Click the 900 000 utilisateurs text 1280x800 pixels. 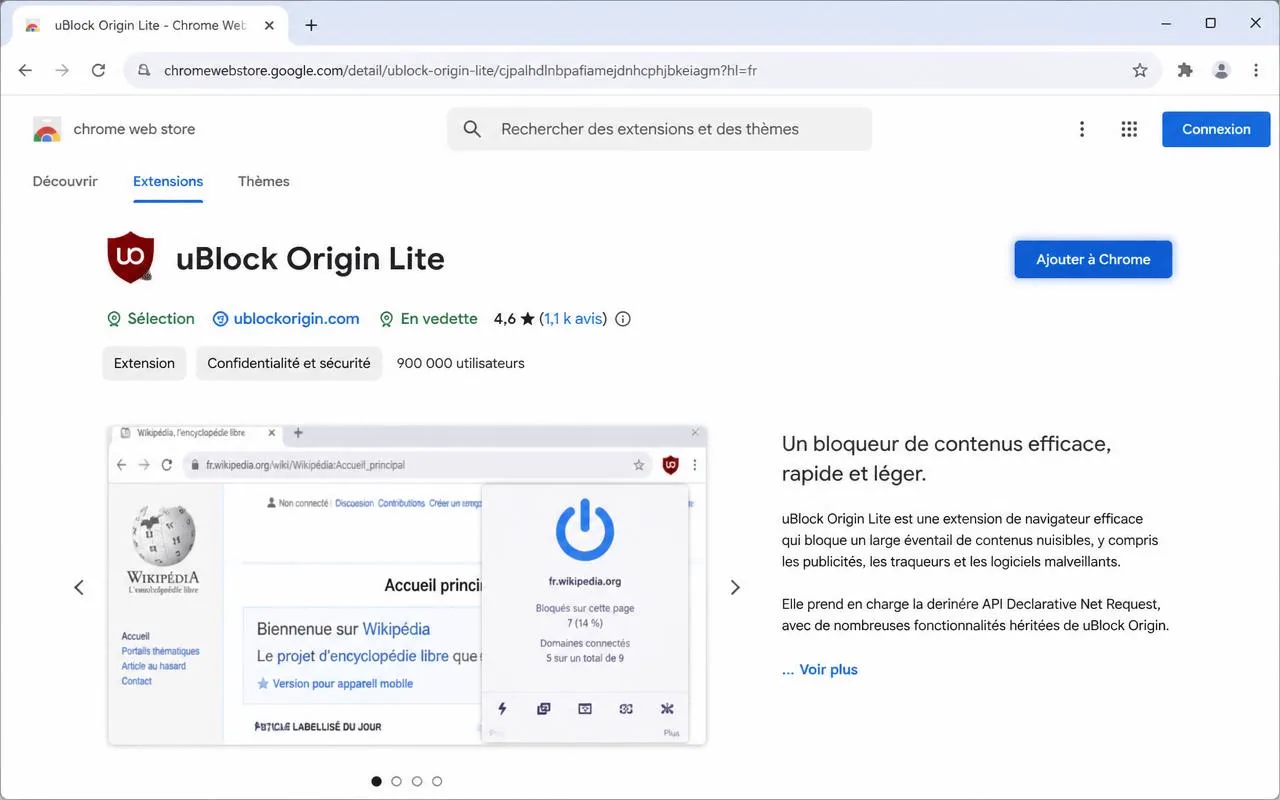460,363
